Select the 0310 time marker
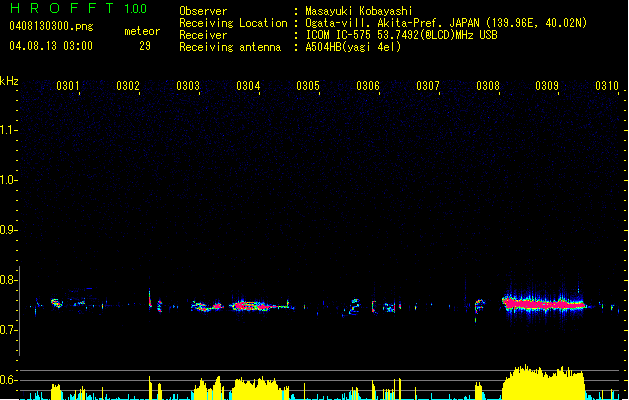The width and height of the screenshot is (629, 400). [x=607, y=86]
